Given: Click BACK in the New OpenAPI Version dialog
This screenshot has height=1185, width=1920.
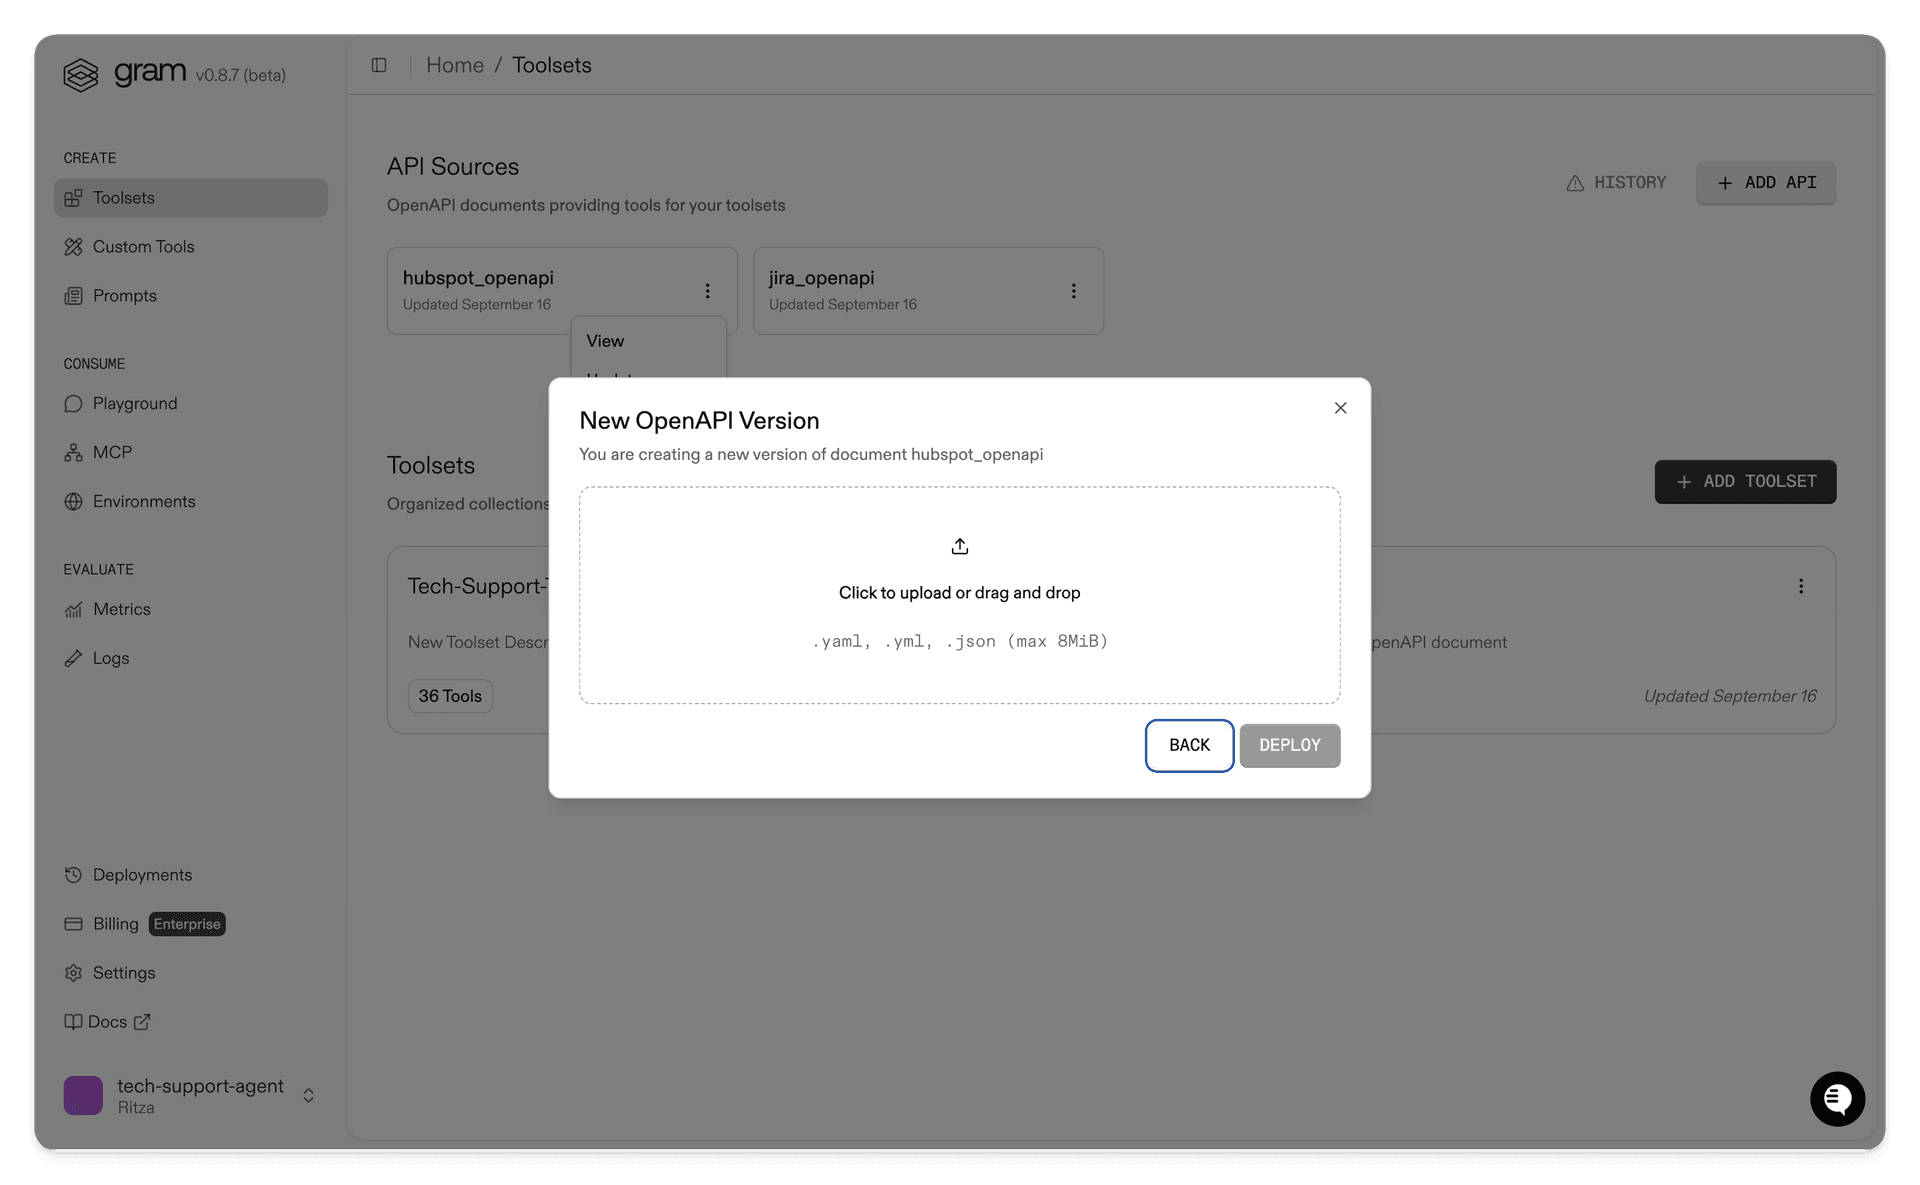Looking at the screenshot, I should click(x=1189, y=745).
